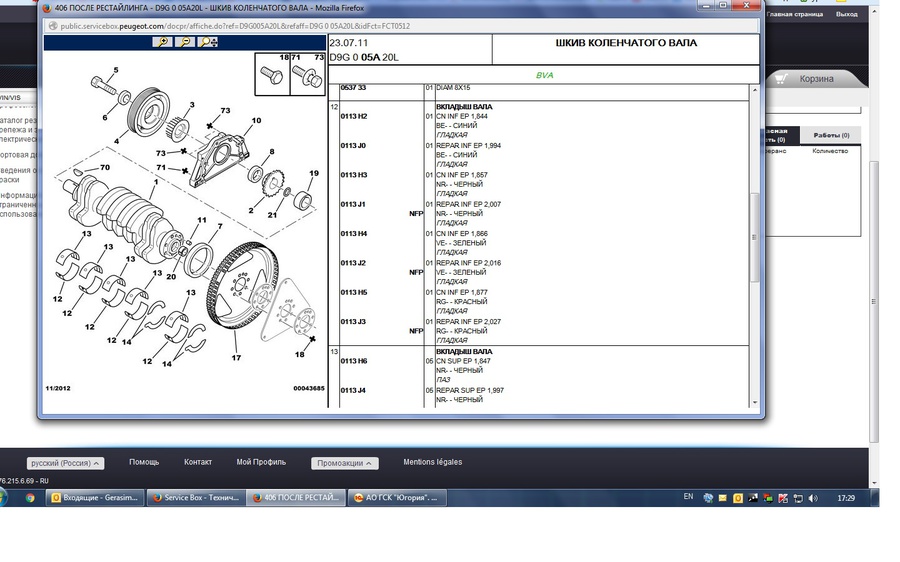The image size is (900, 562).
Task: Click part number 0113 H4
Action: (354, 234)
